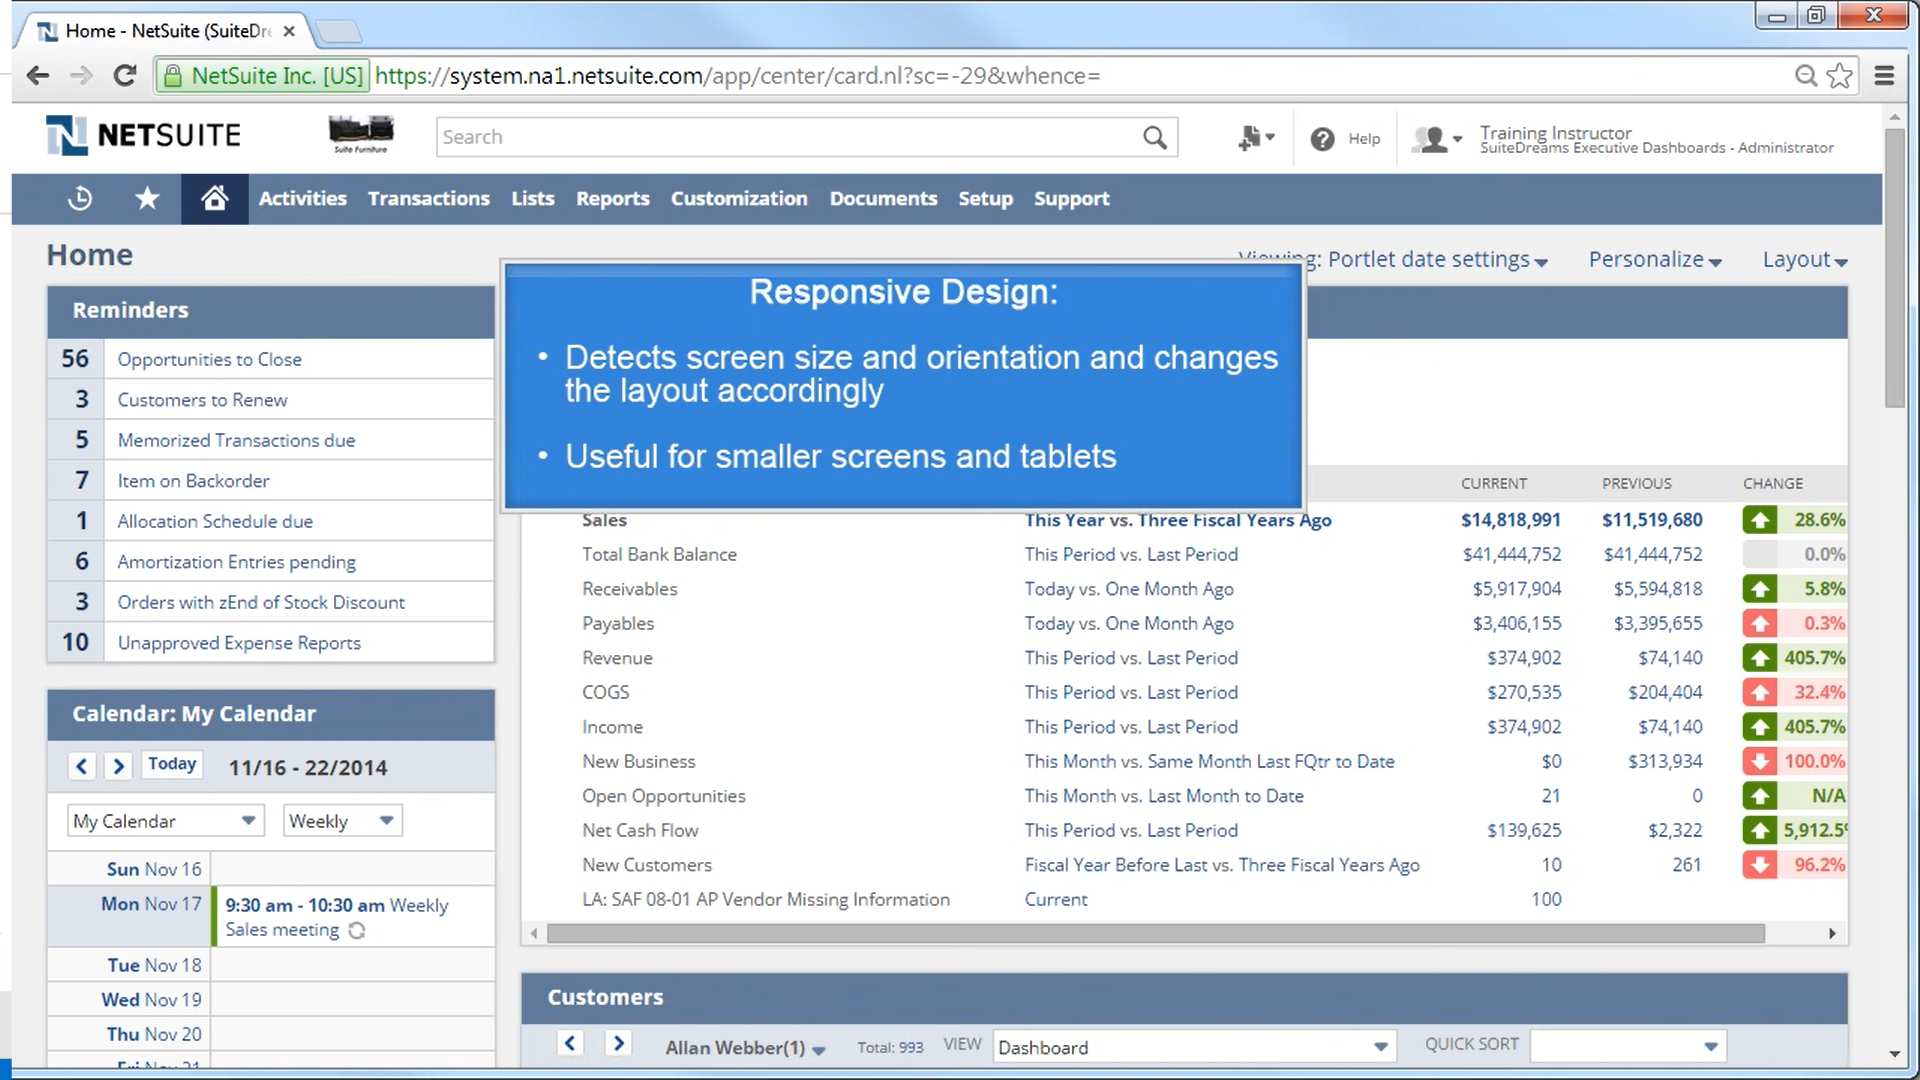Open the My Calendar selector dropdown
The width and height of the screenshot is (1920, 1080).
tap(166, 821)
